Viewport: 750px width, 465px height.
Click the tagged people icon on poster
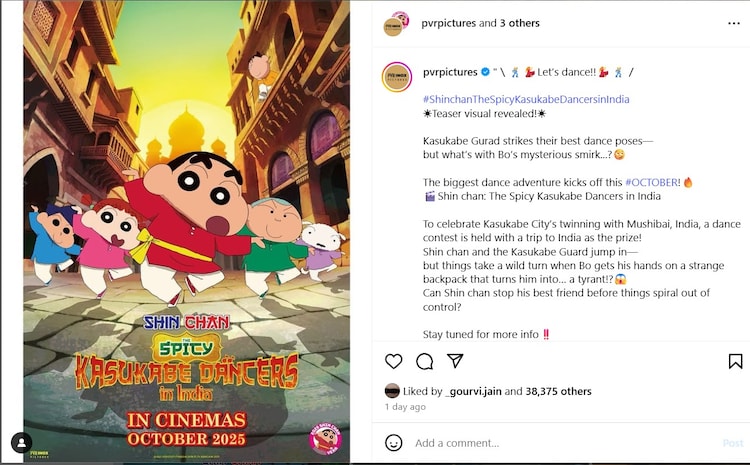pos(22,443)
